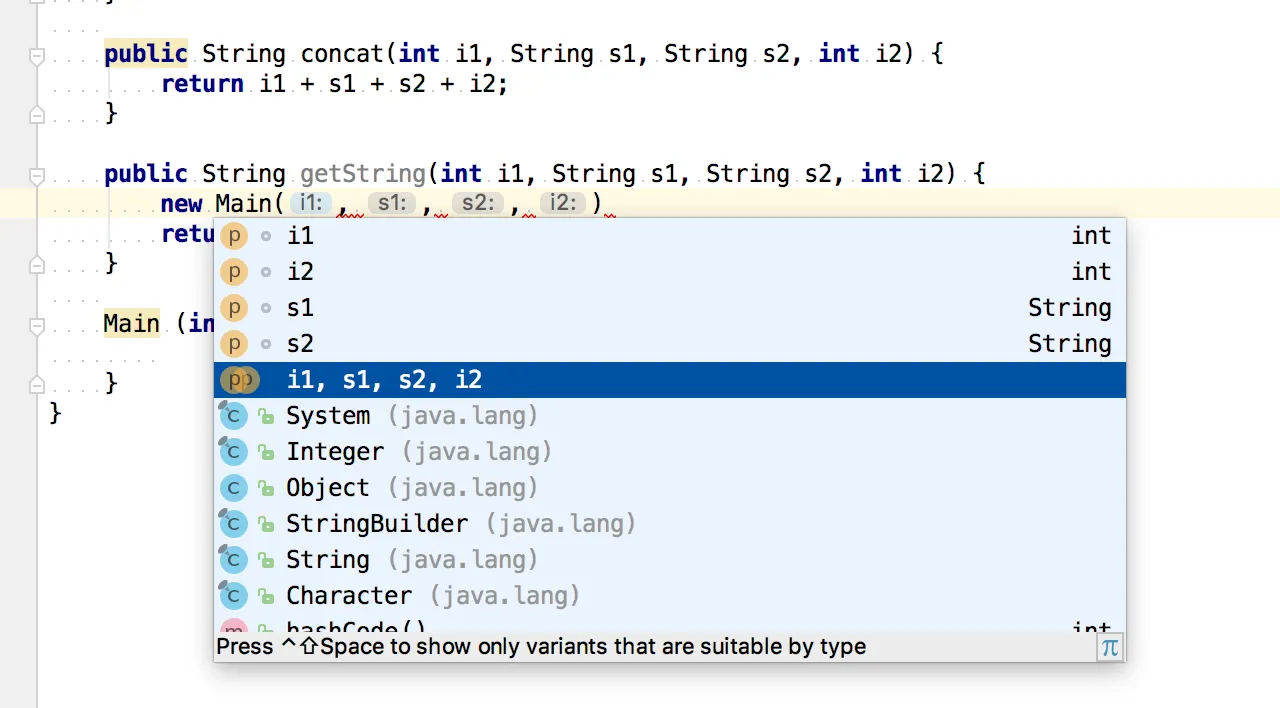This screenshot has width=1280, height=708.
Task: Choose the "i1, s1, s2, i2" completion
Action: coord(384,380)
